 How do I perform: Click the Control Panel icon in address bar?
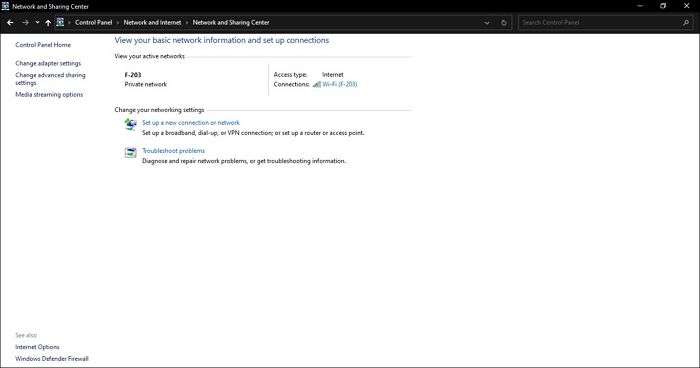[60, 22]
